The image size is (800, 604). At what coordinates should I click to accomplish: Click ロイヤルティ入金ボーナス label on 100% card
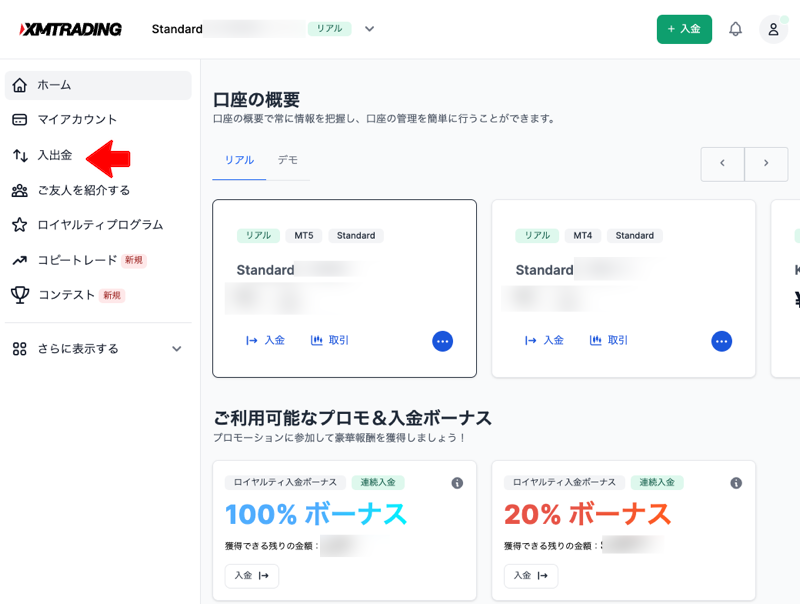pyautogui.click(x=285, y=483)
